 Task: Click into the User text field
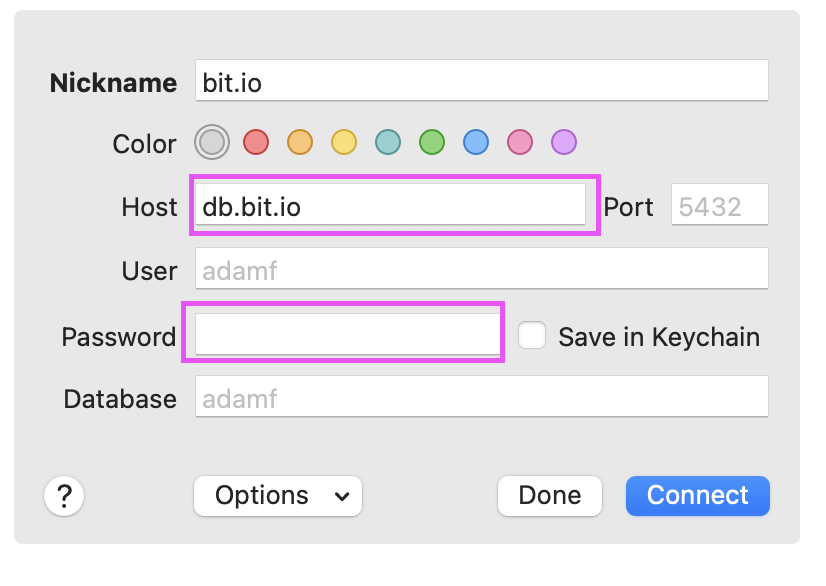click(481, 269)
